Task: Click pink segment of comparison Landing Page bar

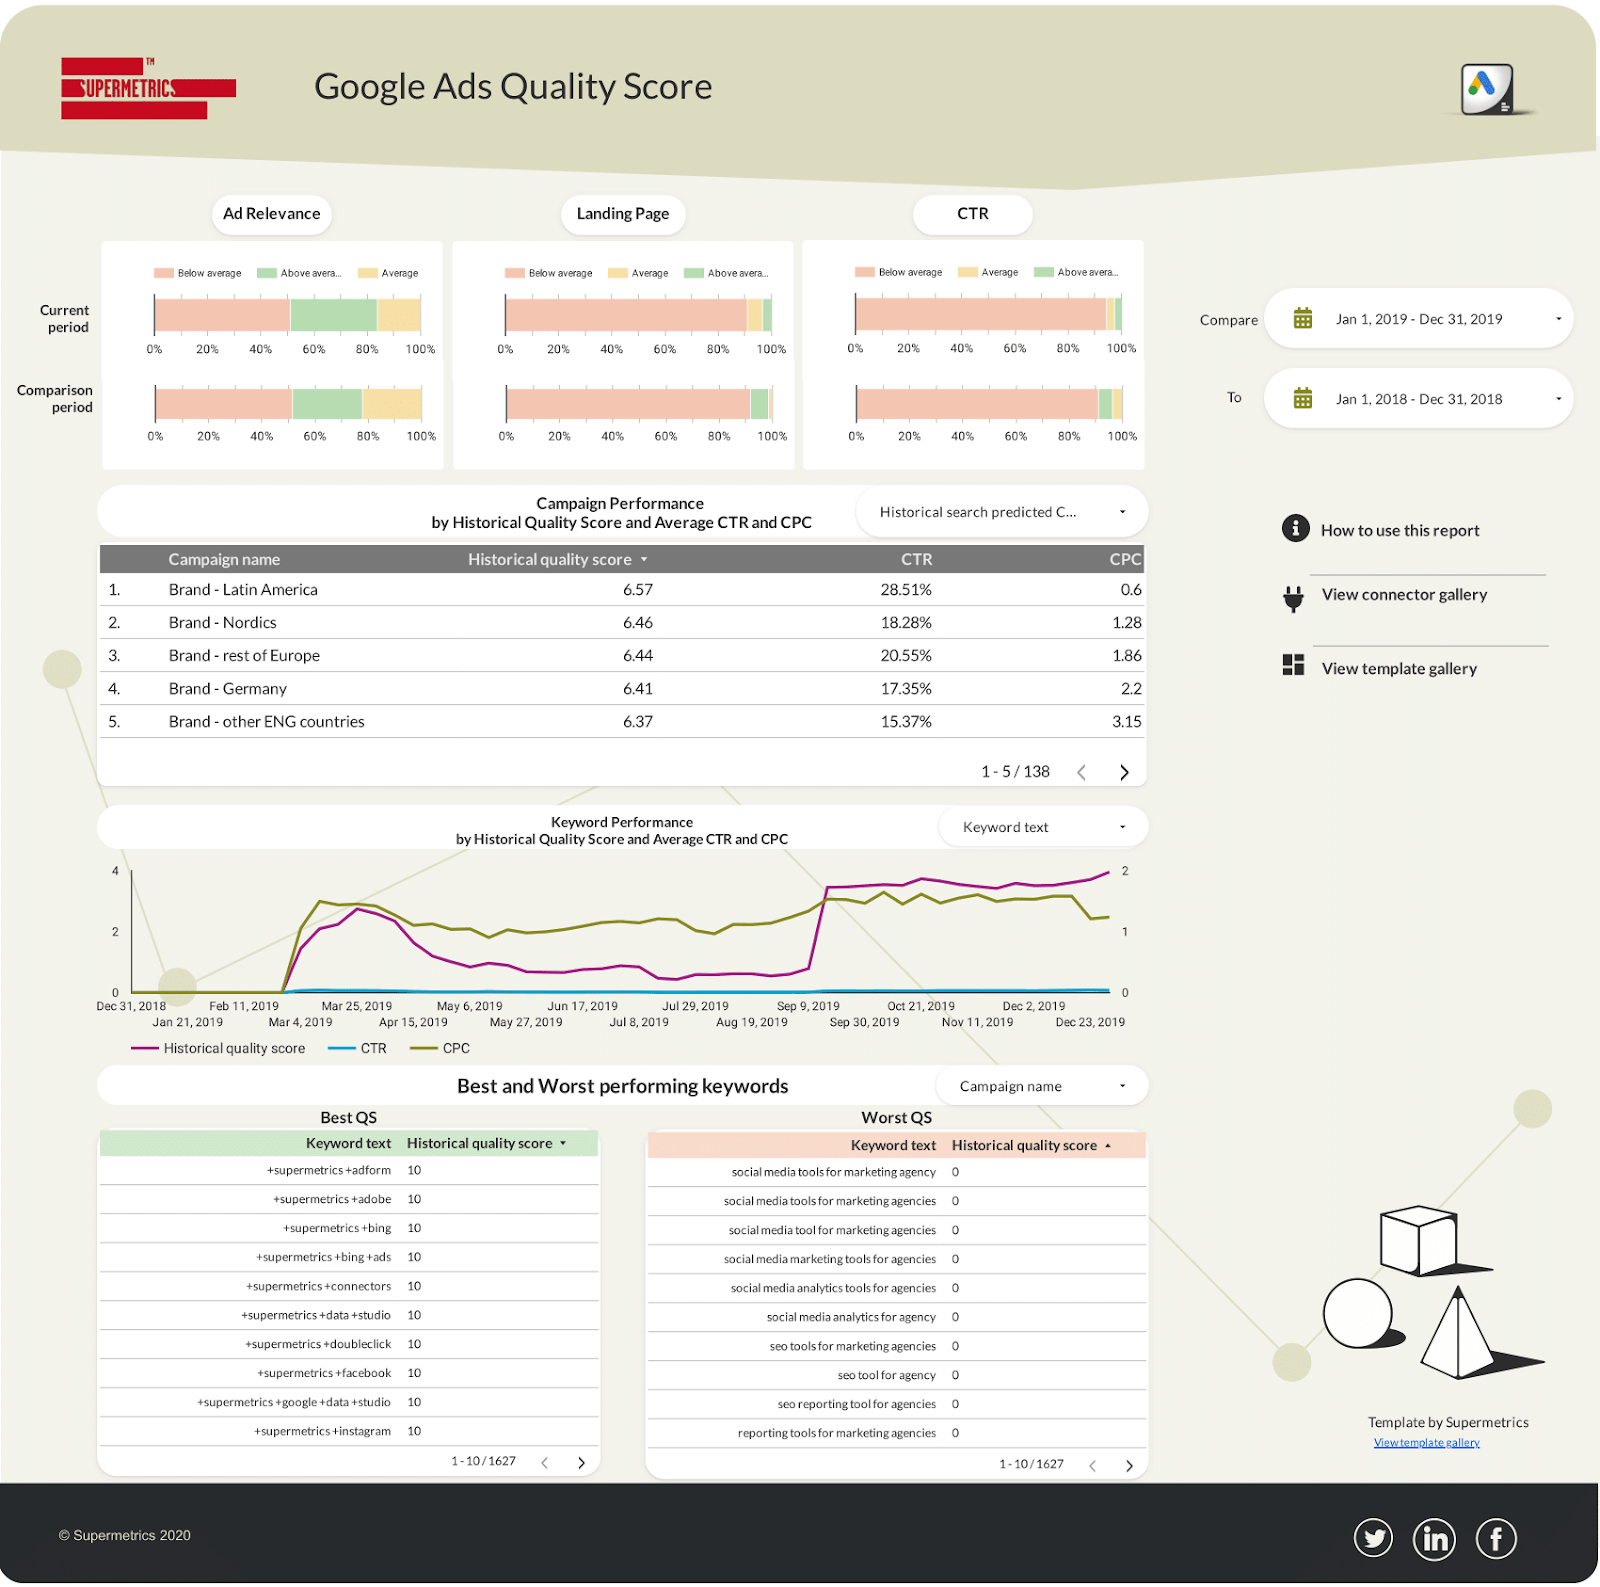Action: point(628,404)
